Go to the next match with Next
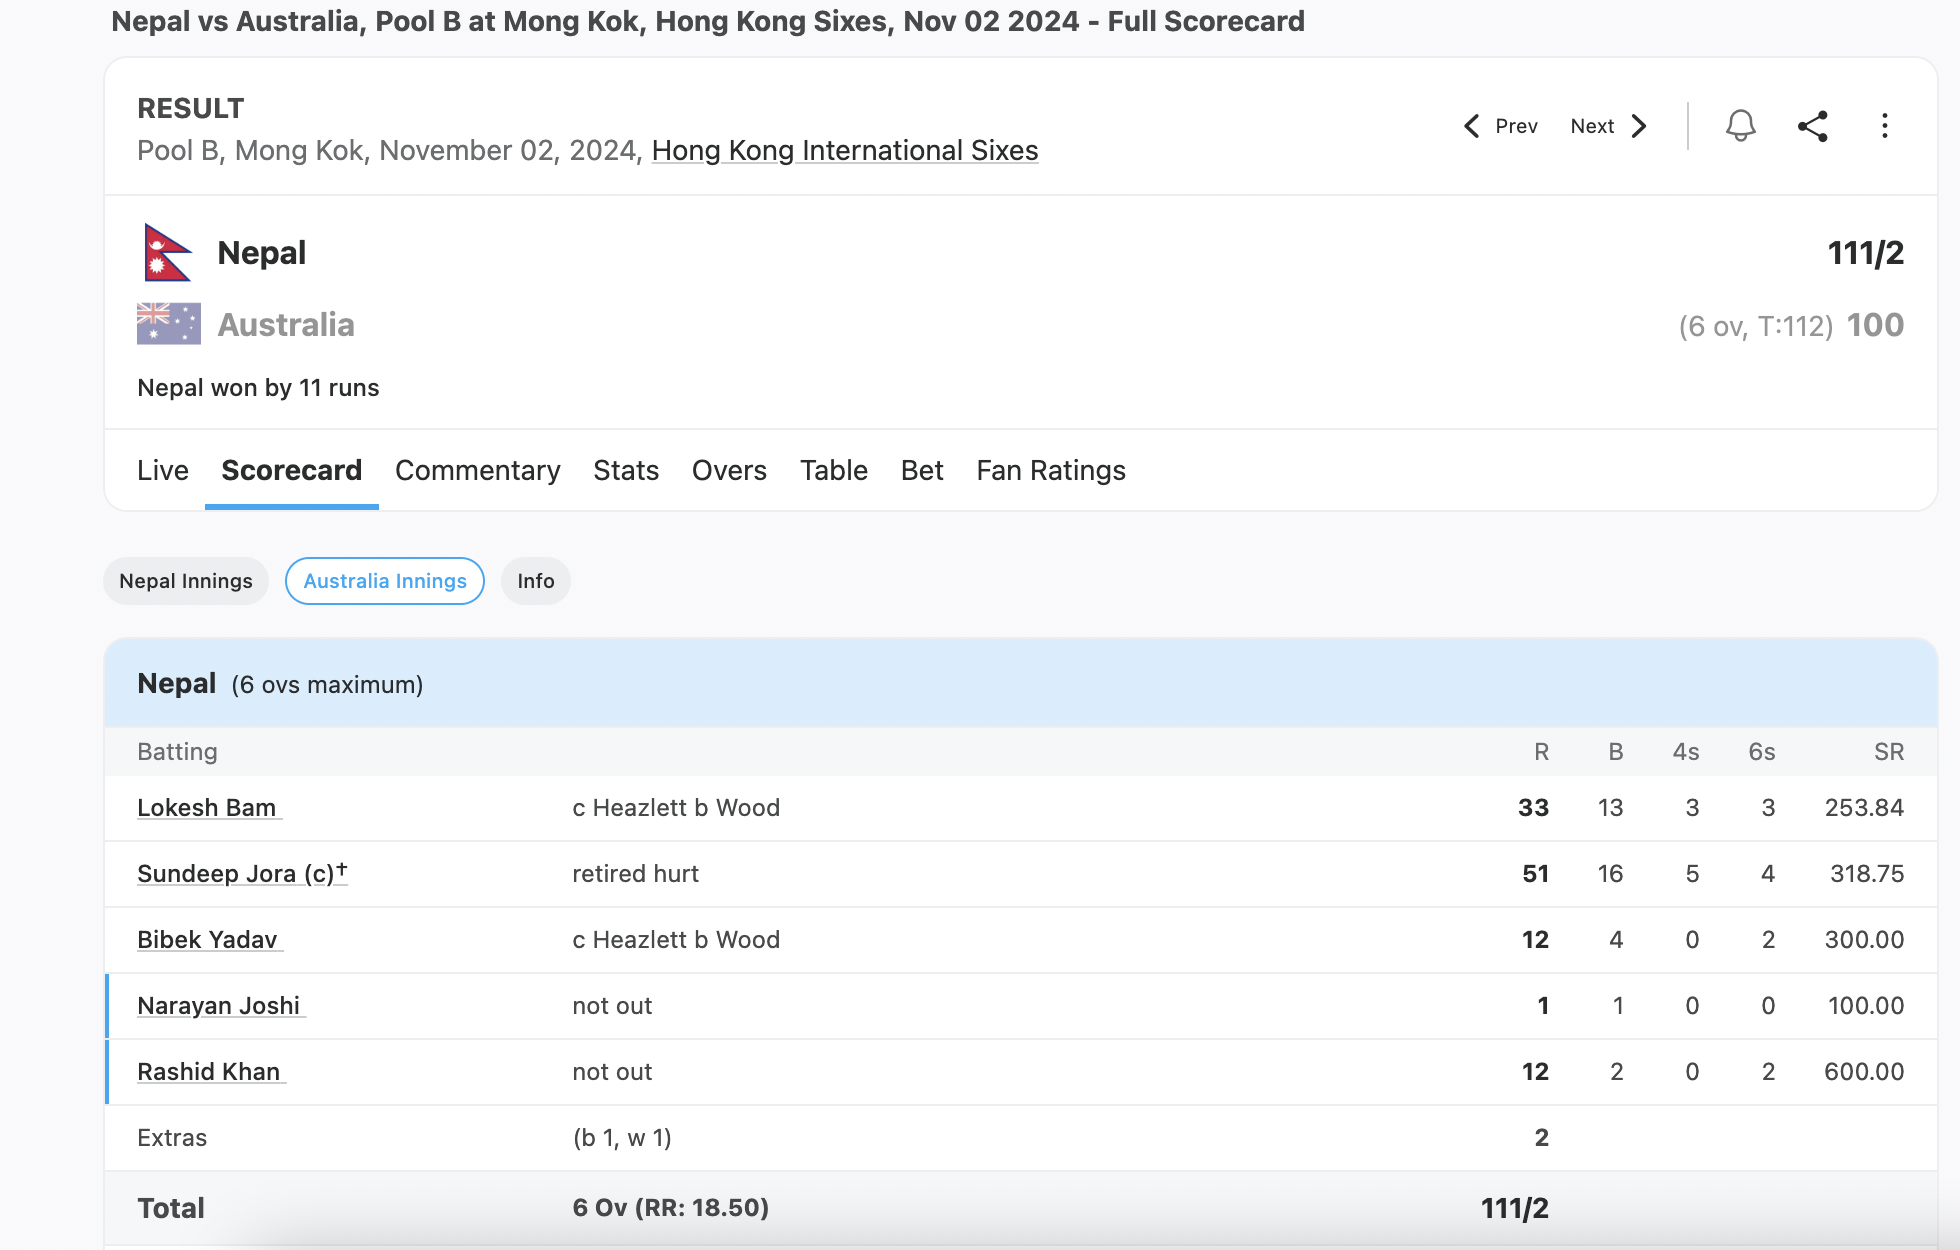The image size is (1960, 1250). pyautogui.click(x=1609, y=126)
